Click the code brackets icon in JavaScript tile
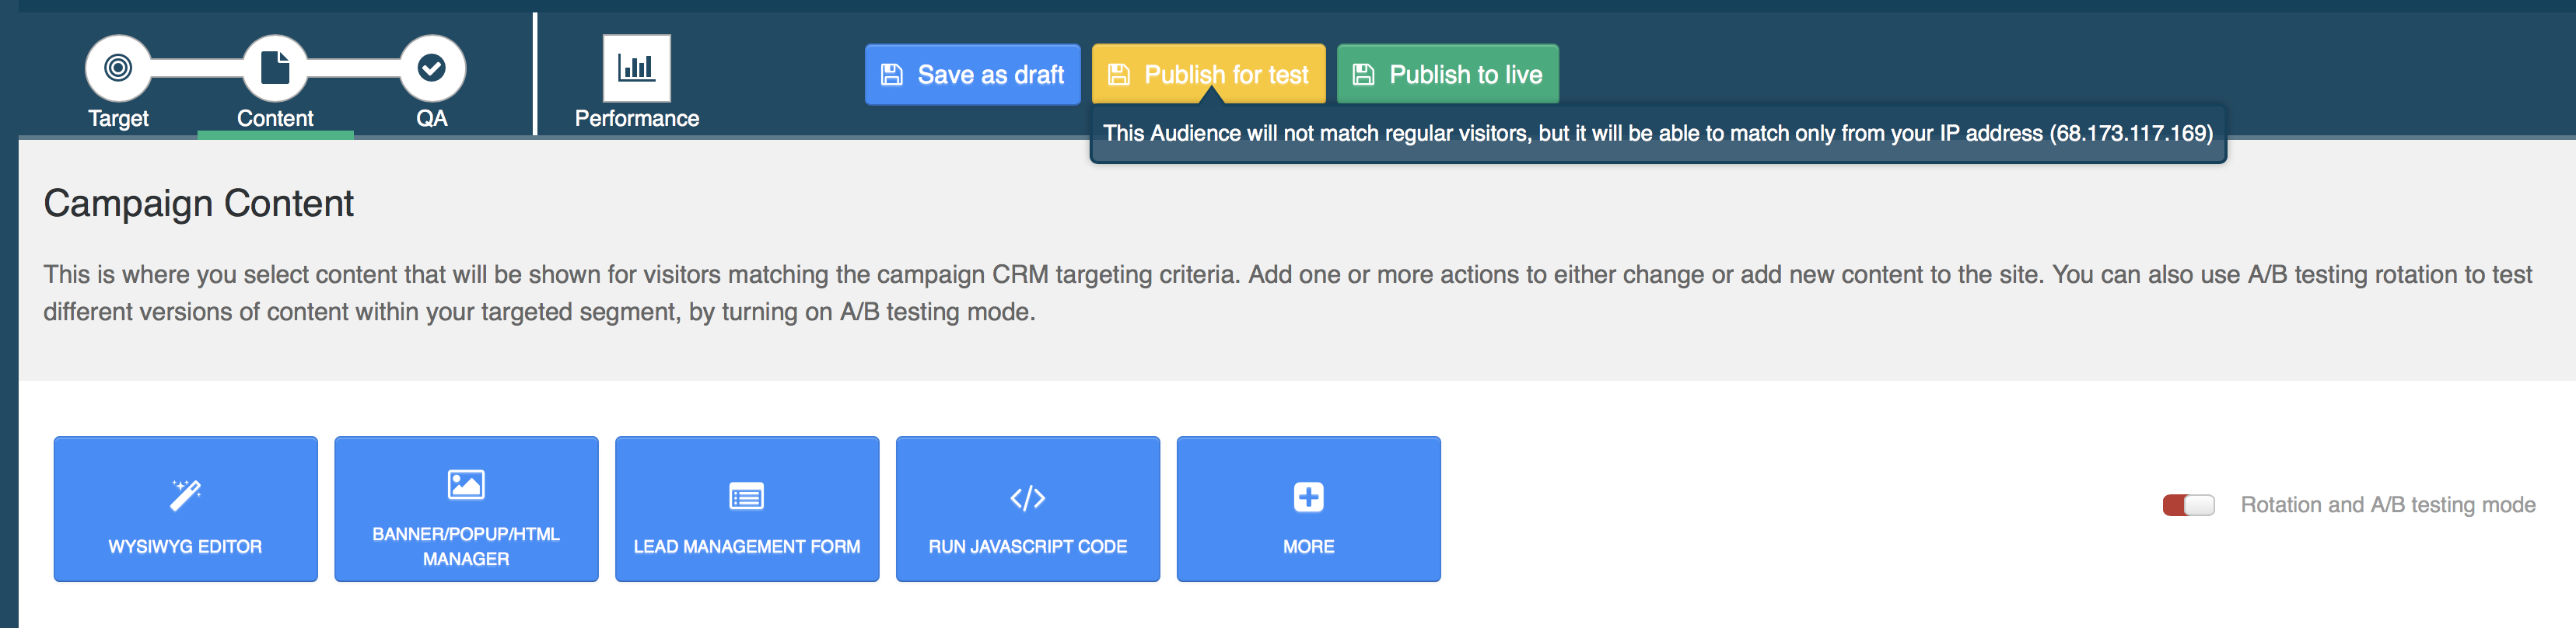Image resolution: width=2576 pixels, height=628 pixels. pyautogui.click(x=1028, y=497)
